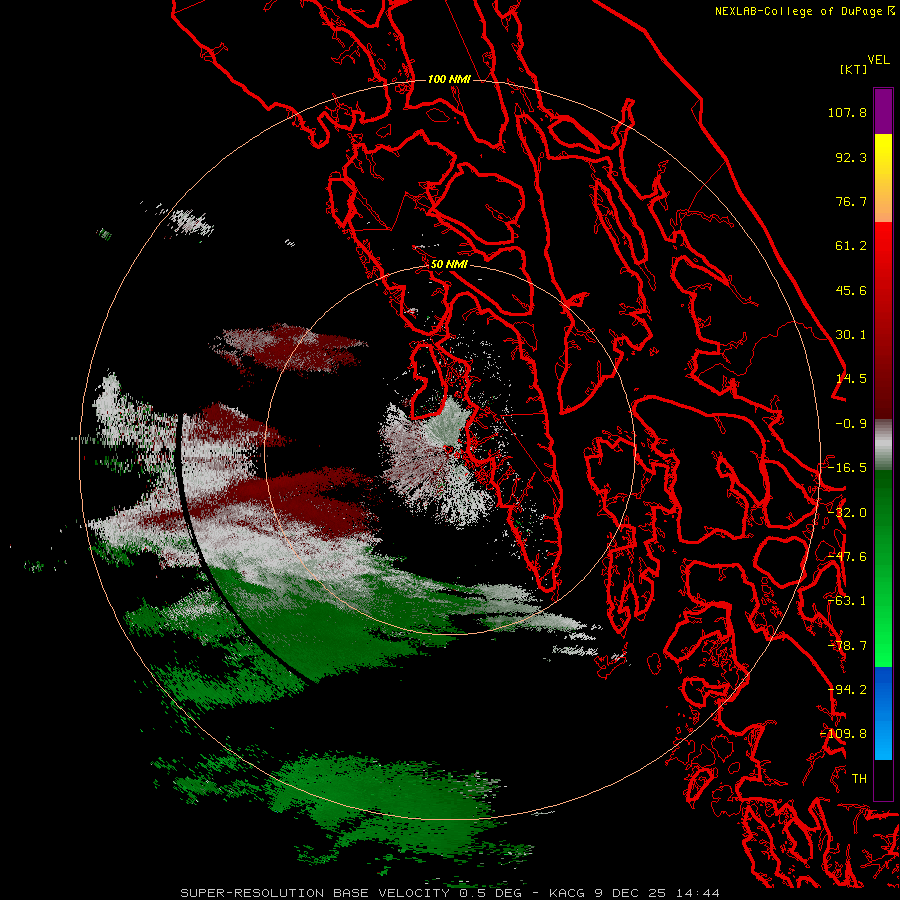The image size is (900, 900).
Task: Click the TH legend label
Action: point(859,779)
